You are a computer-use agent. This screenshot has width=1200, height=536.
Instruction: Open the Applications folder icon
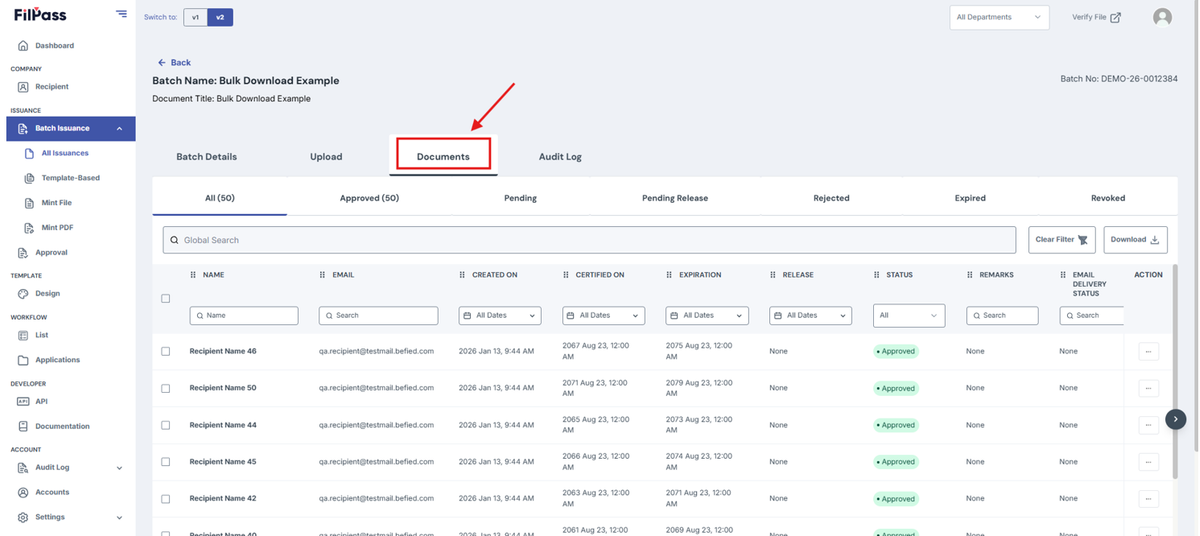coord(24,360)
